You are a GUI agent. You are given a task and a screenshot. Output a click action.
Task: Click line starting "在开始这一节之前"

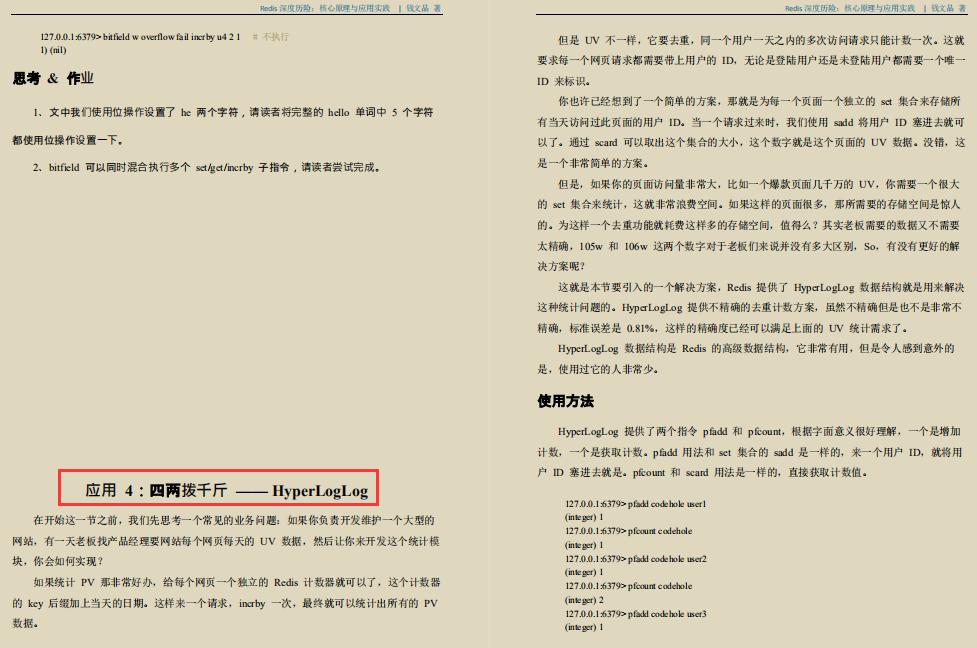[x=234, y=520]
